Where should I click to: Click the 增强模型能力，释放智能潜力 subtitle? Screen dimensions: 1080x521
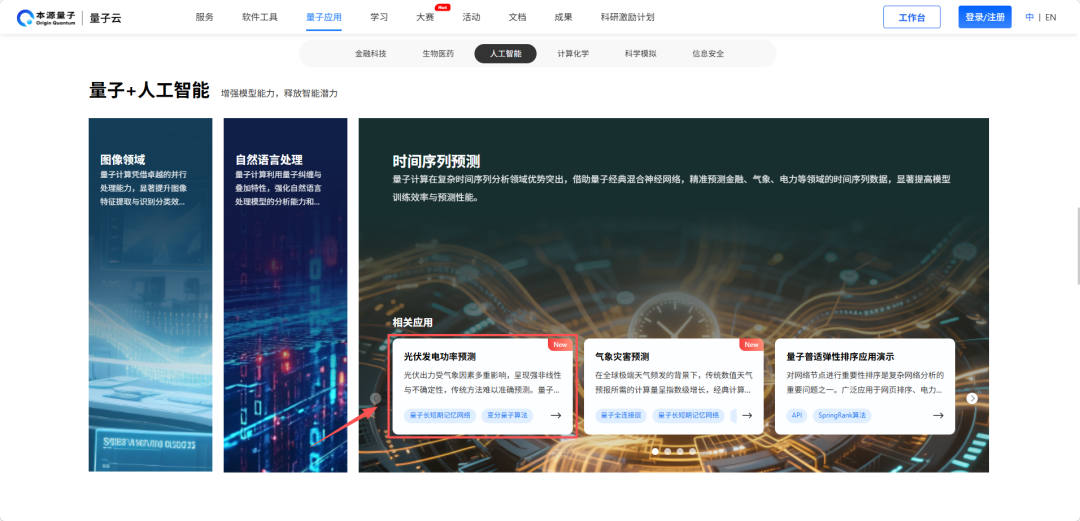280,93
